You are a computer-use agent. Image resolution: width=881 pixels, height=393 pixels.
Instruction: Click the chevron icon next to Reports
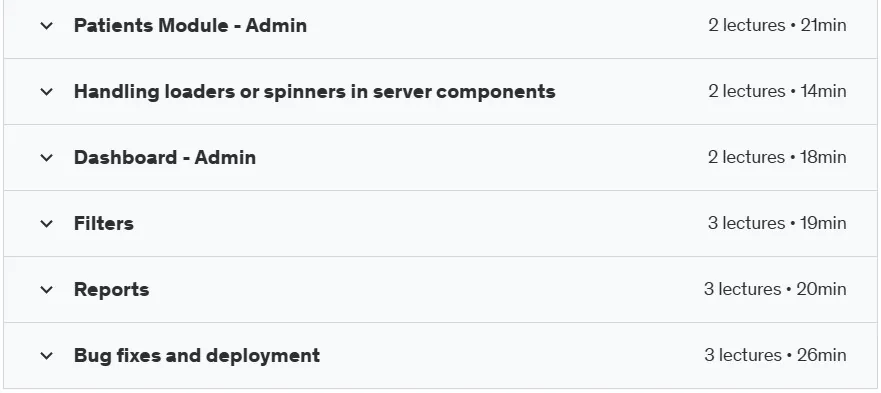[47, 290]
